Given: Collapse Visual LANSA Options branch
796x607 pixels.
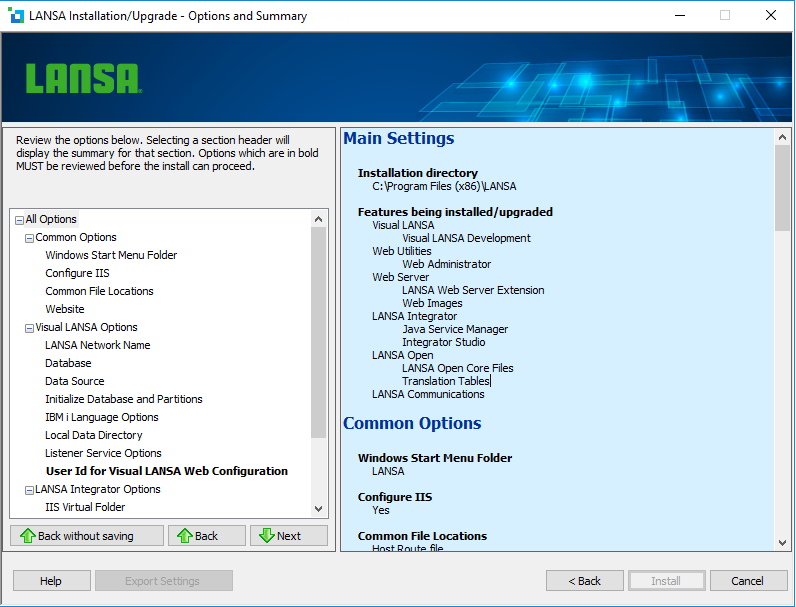Looking at the screenshot, I should pos(29,328).
